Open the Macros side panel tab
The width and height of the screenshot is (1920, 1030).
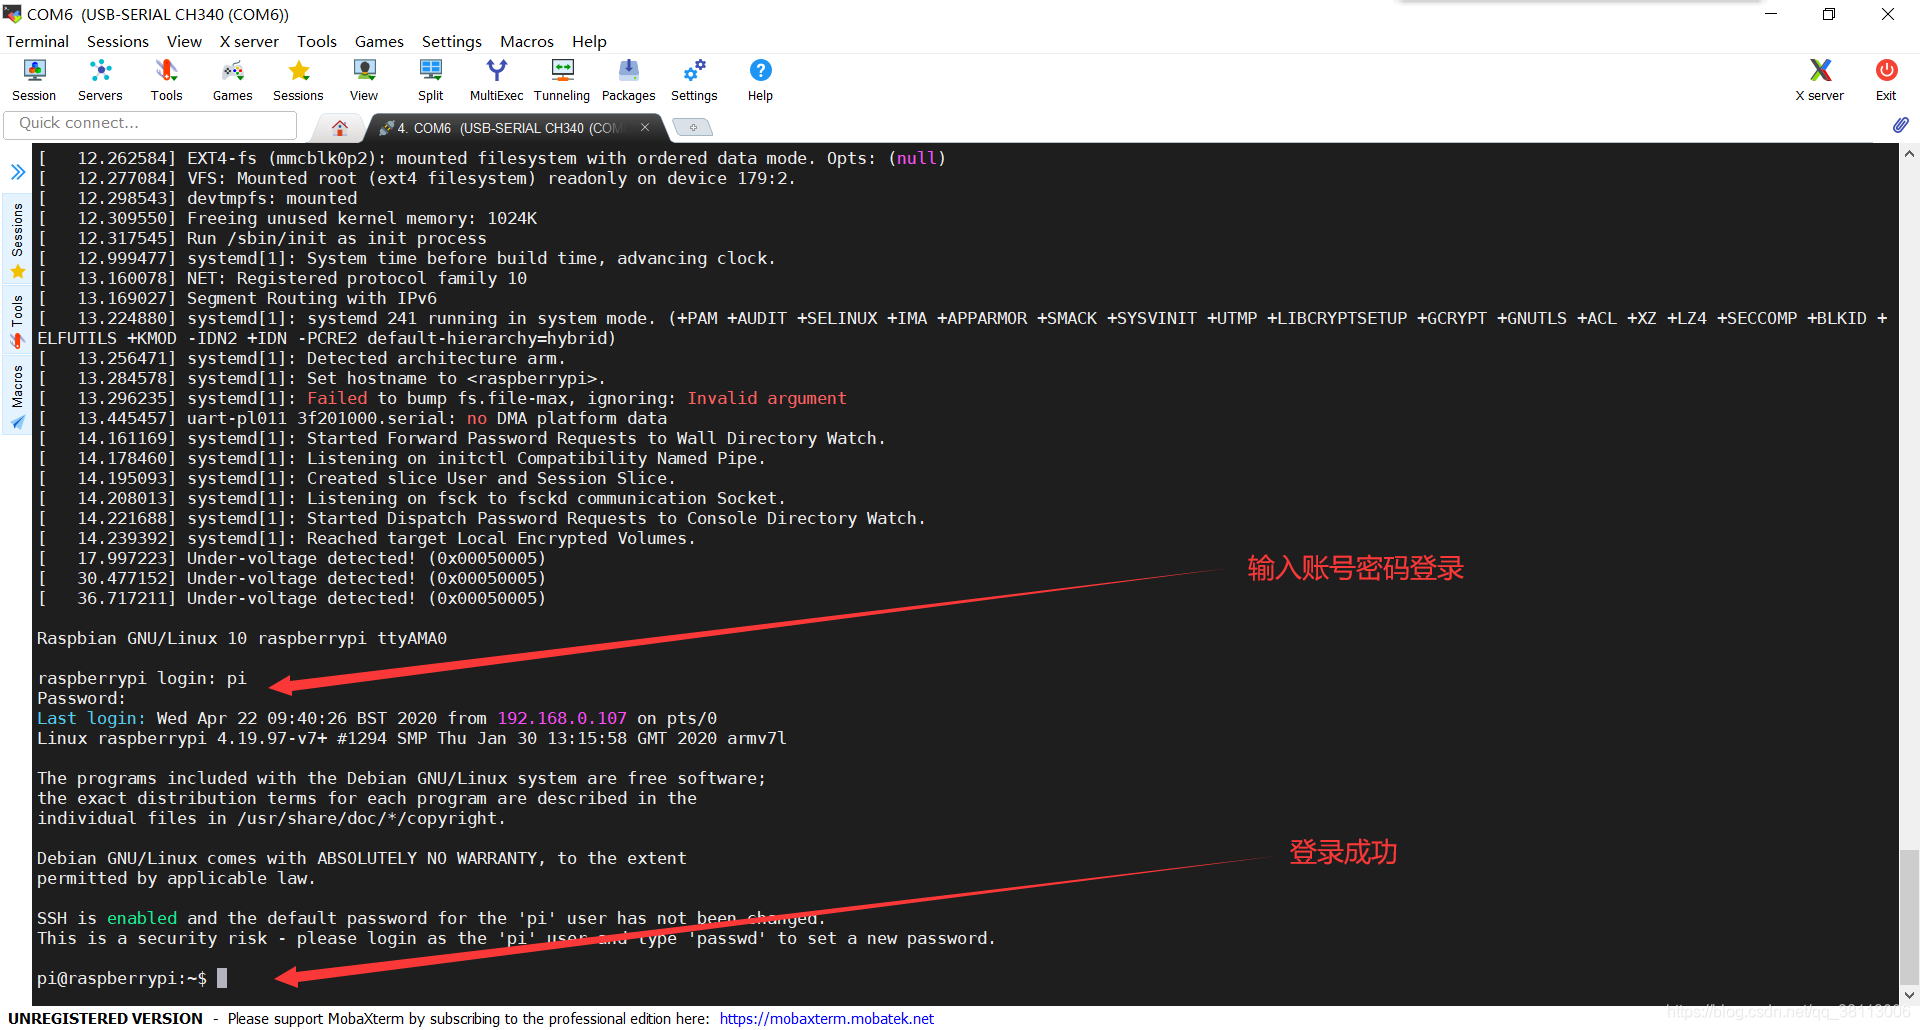17,397
